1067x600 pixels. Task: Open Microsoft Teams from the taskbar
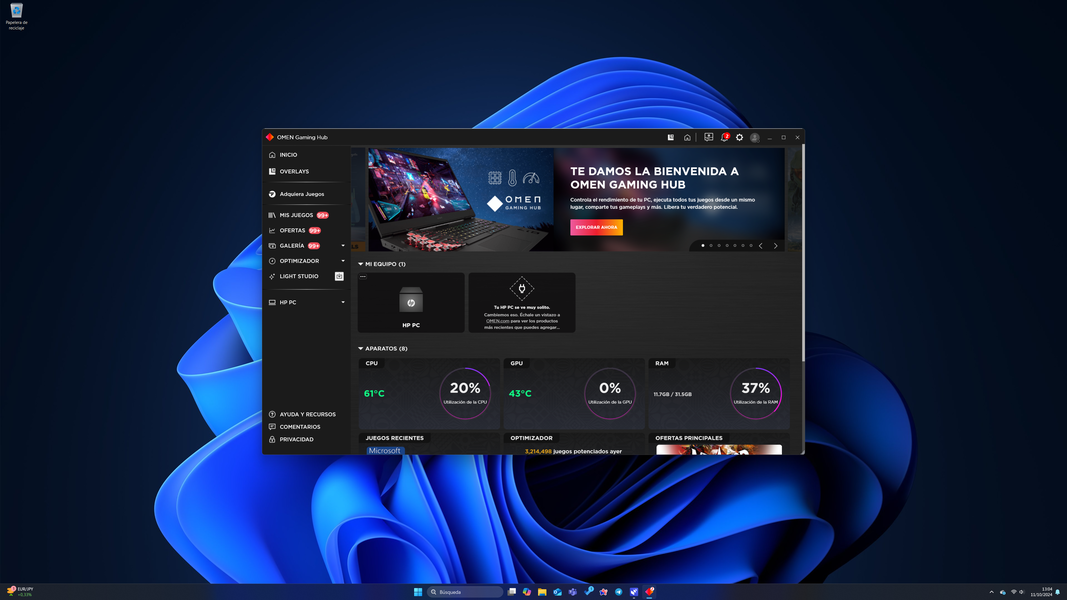point(573,592)
